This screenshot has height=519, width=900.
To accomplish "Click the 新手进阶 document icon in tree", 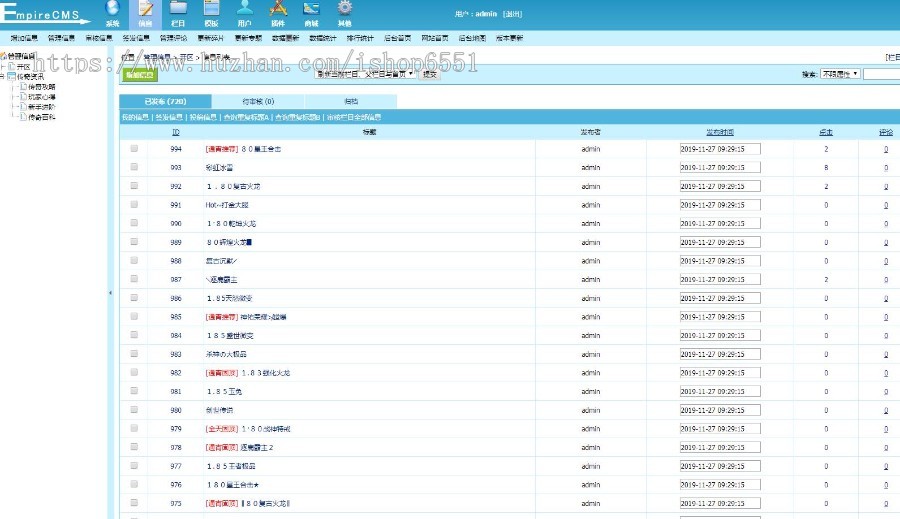I will (24, 106).
